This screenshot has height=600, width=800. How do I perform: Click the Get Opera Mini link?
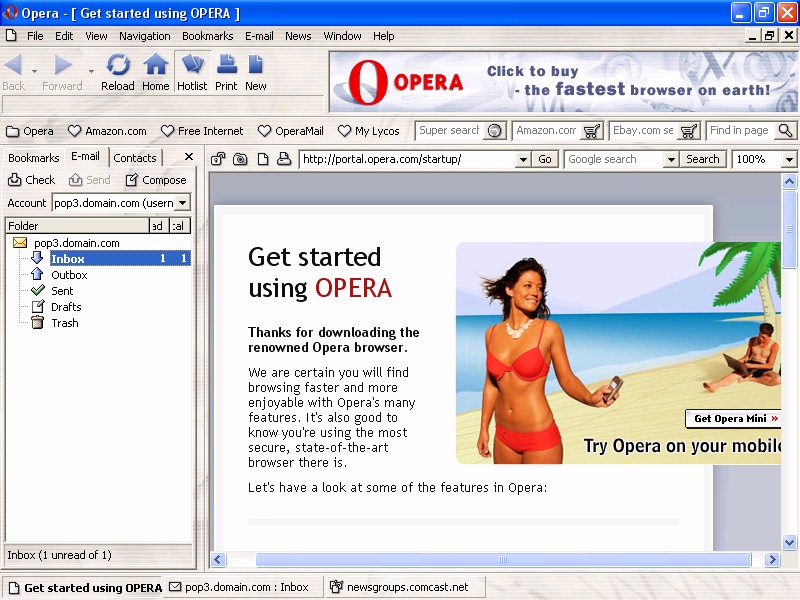[735, 419]
